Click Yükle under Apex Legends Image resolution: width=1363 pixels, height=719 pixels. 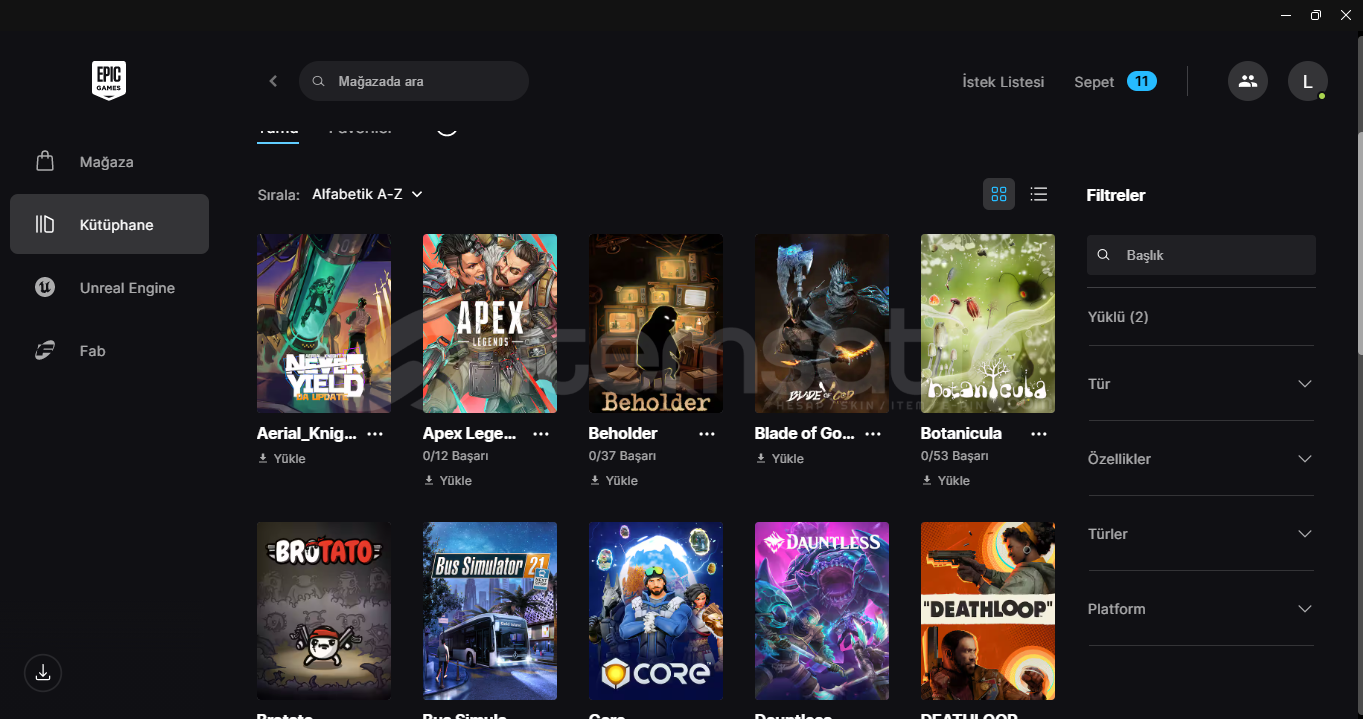448,480
